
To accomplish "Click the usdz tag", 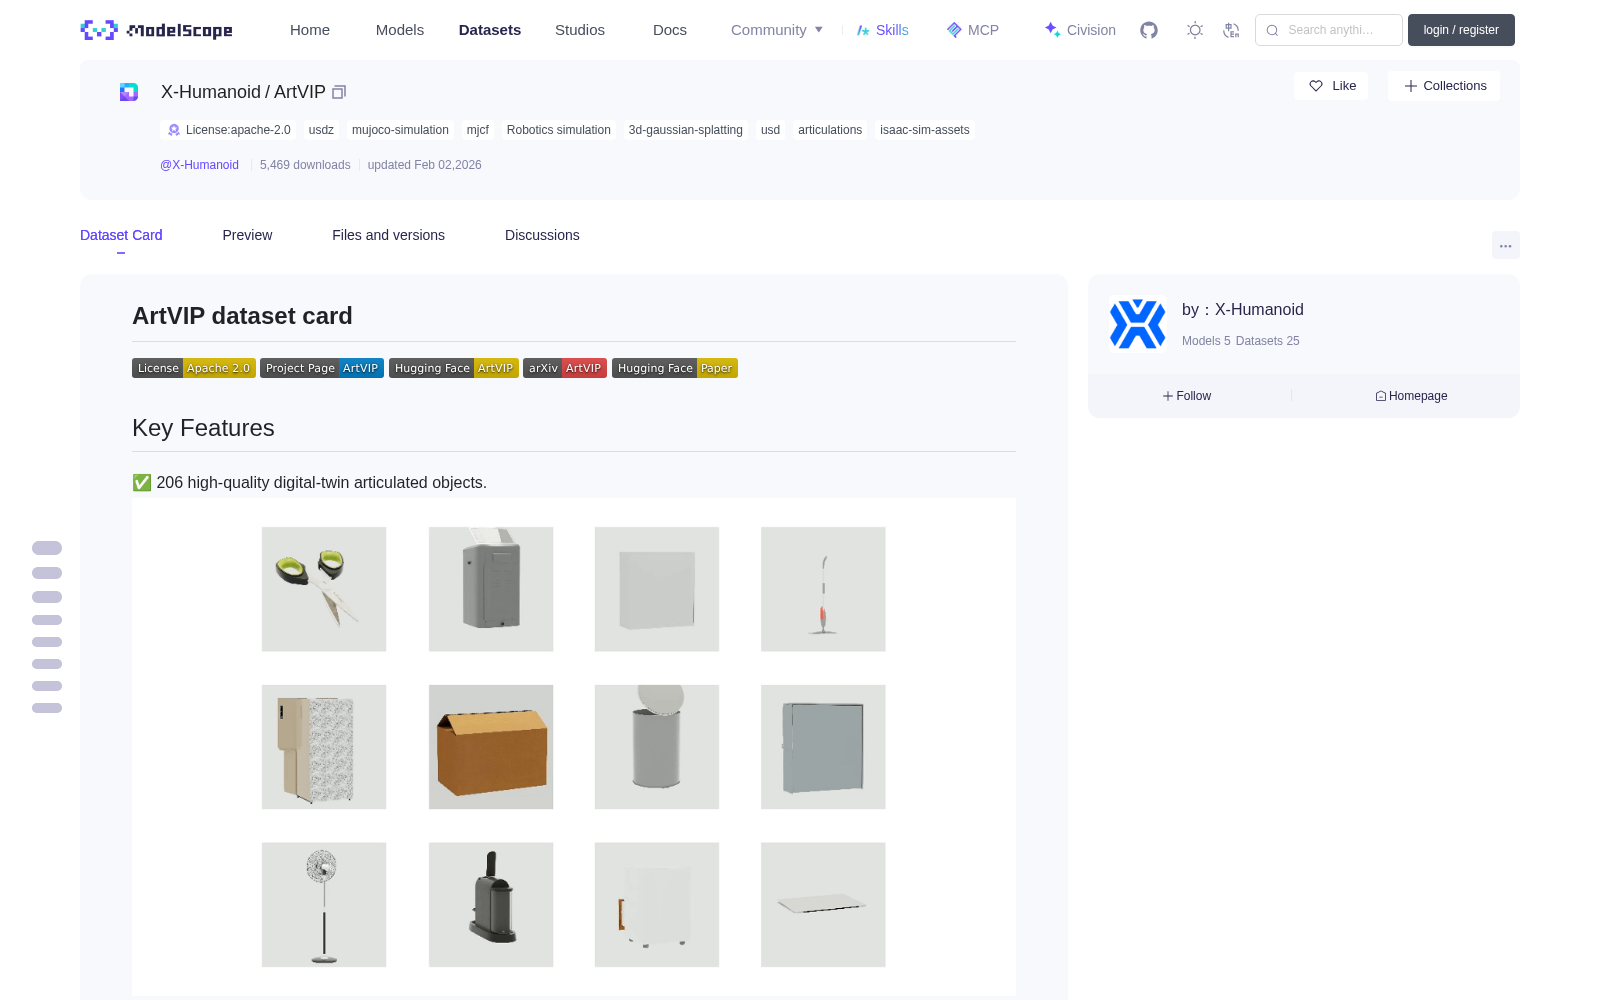I will 321,130.
